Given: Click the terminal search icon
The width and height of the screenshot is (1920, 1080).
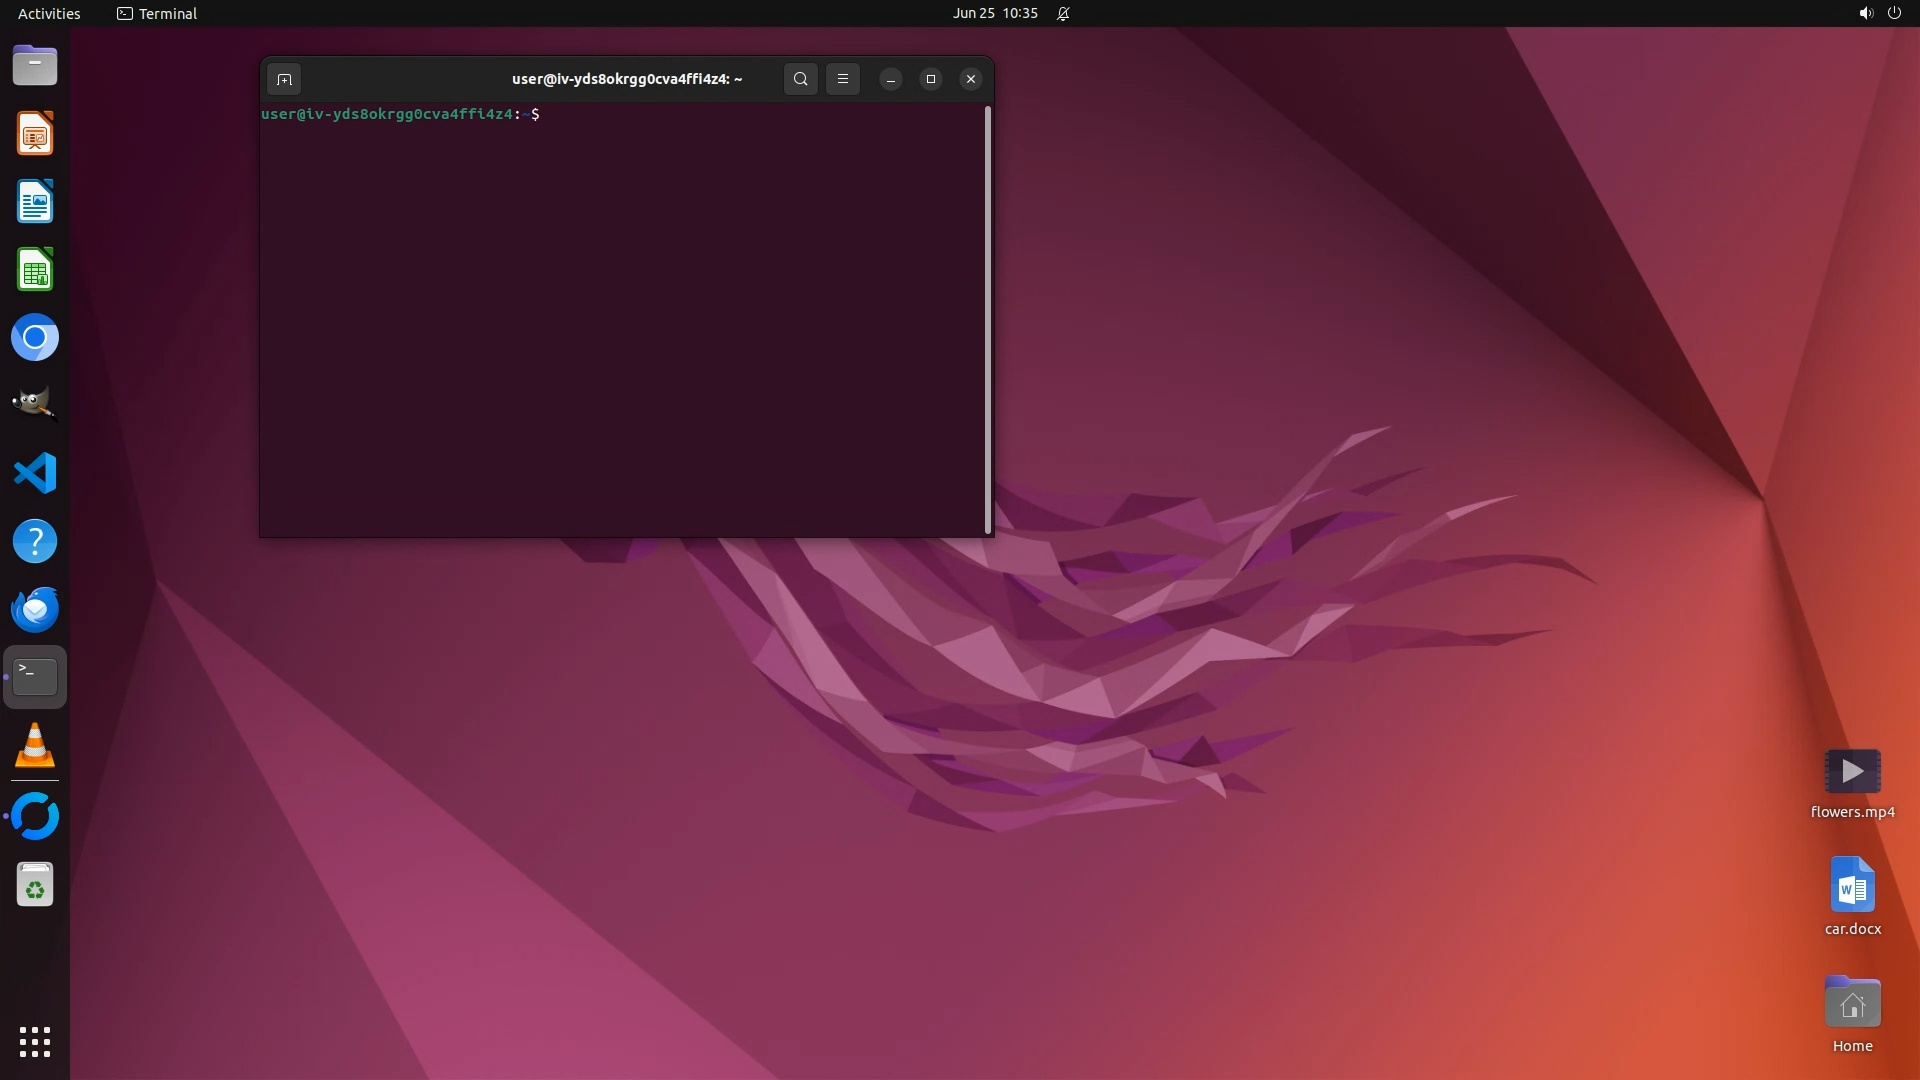Looking at the screenshot, I should tap(800, 79).
